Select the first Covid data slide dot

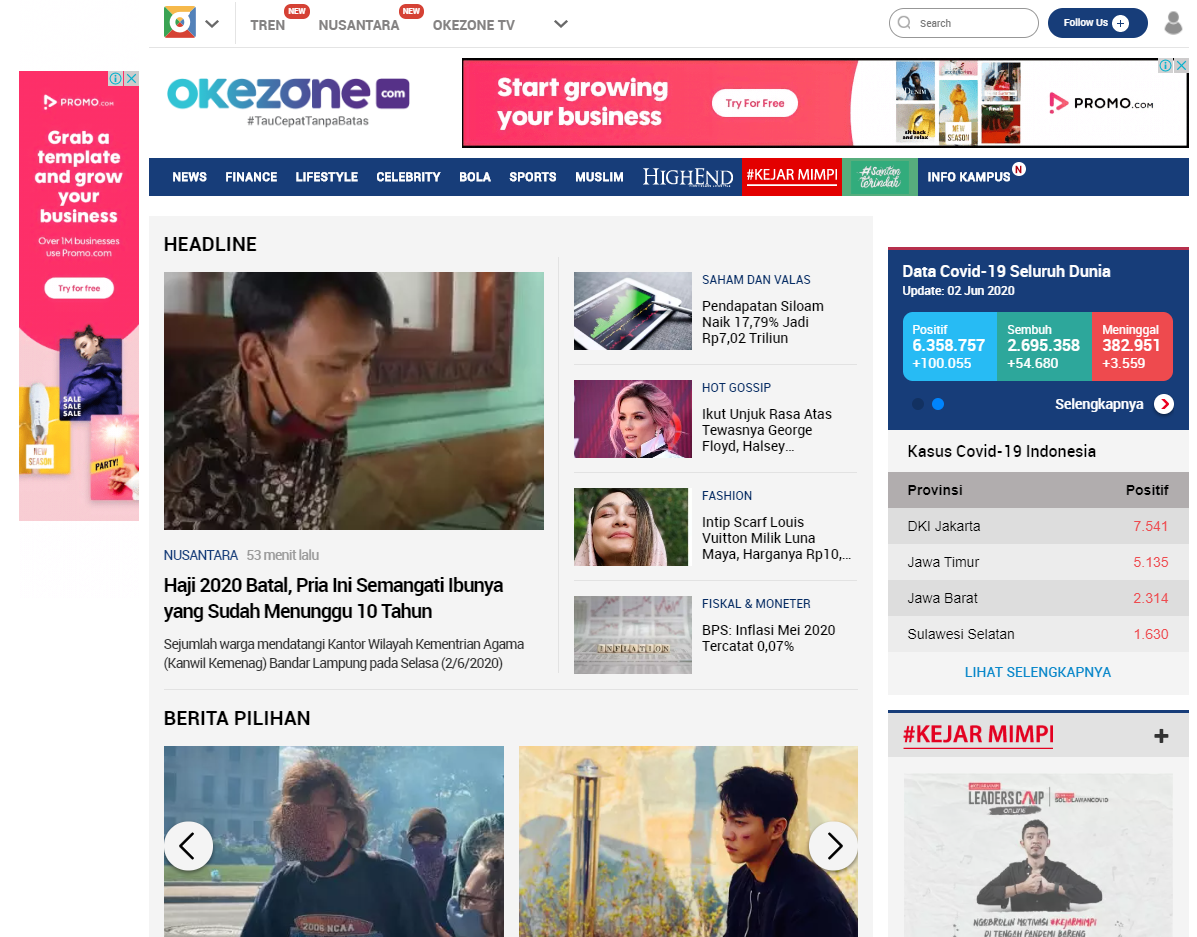918,404
